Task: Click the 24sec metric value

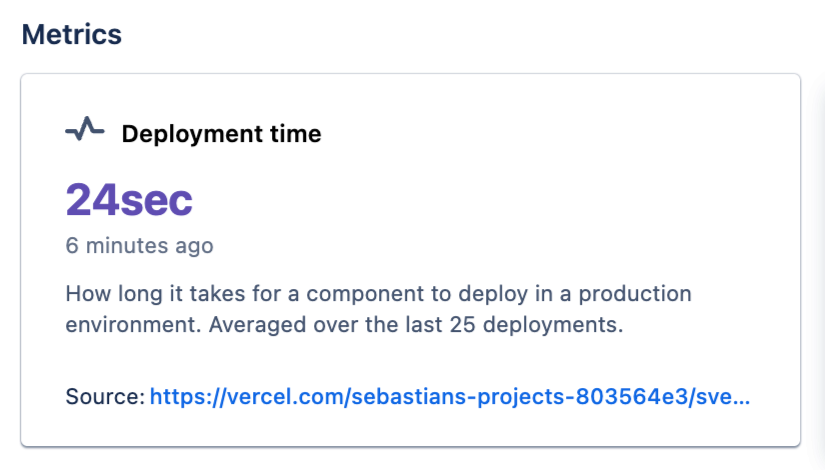Action: [x=129, y=200]
